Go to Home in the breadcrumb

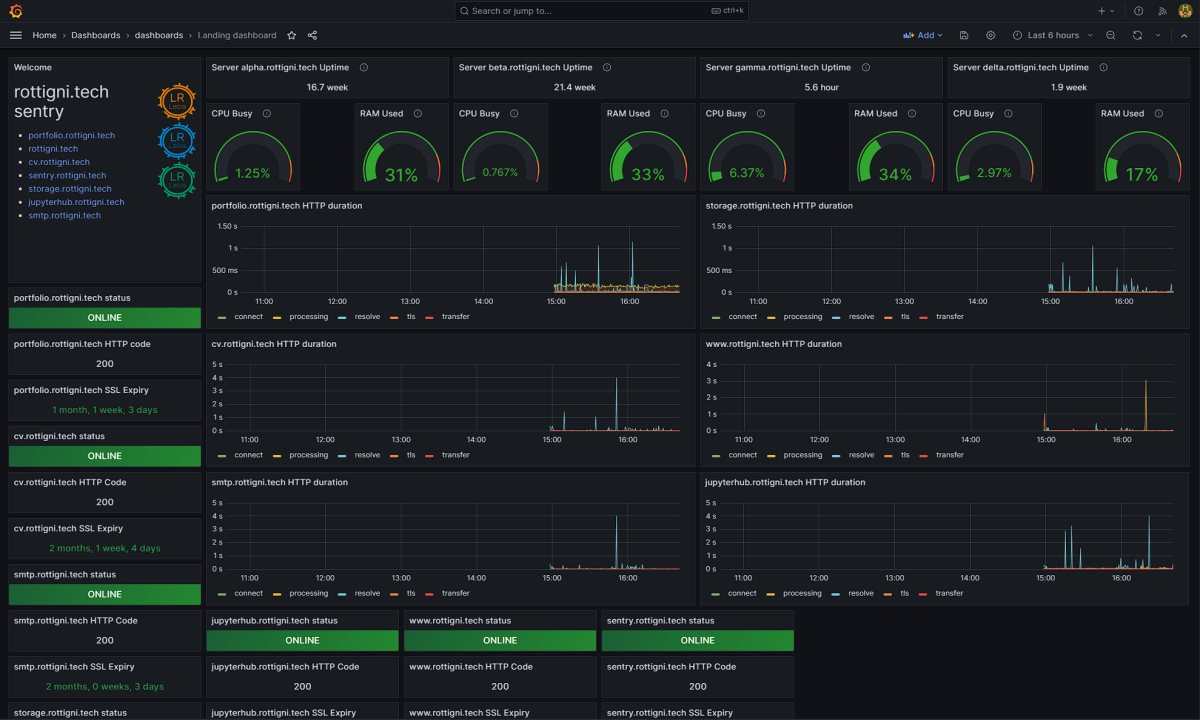[44, 35]
